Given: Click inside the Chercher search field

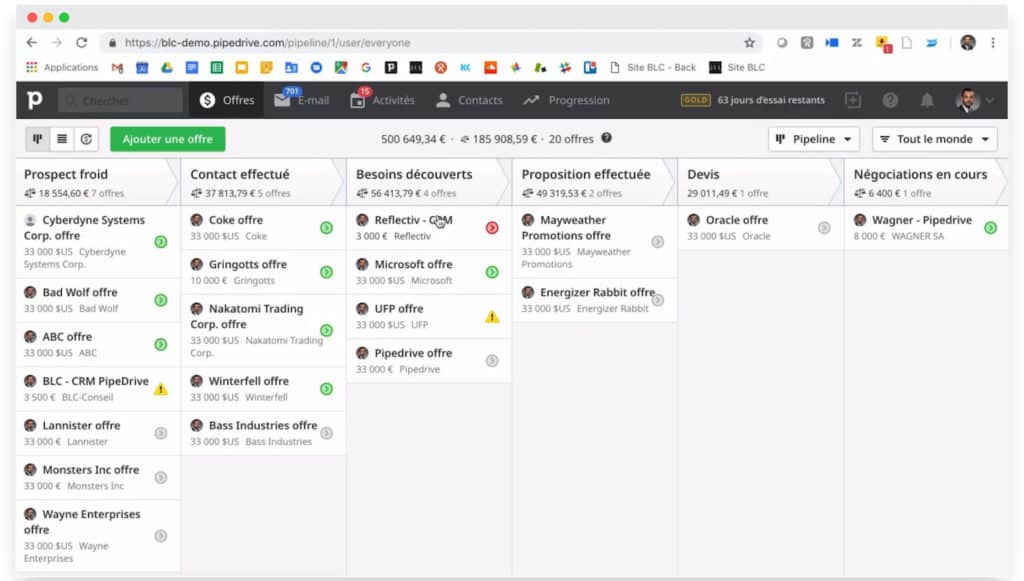Looking at the screenshot, I should tap(120, 100).
